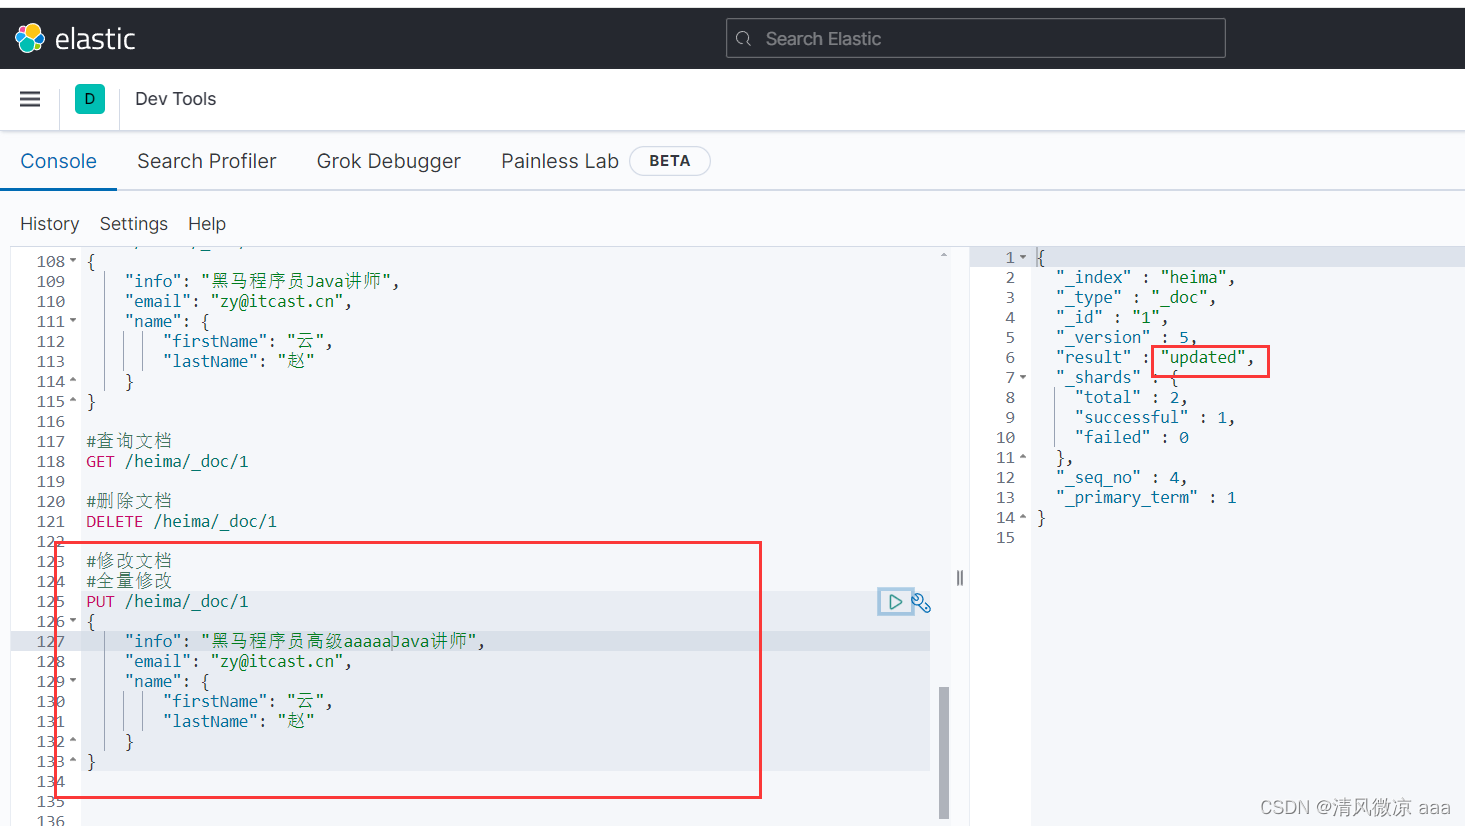Open History in the console

pyautogui.click(x=50, y=224)
